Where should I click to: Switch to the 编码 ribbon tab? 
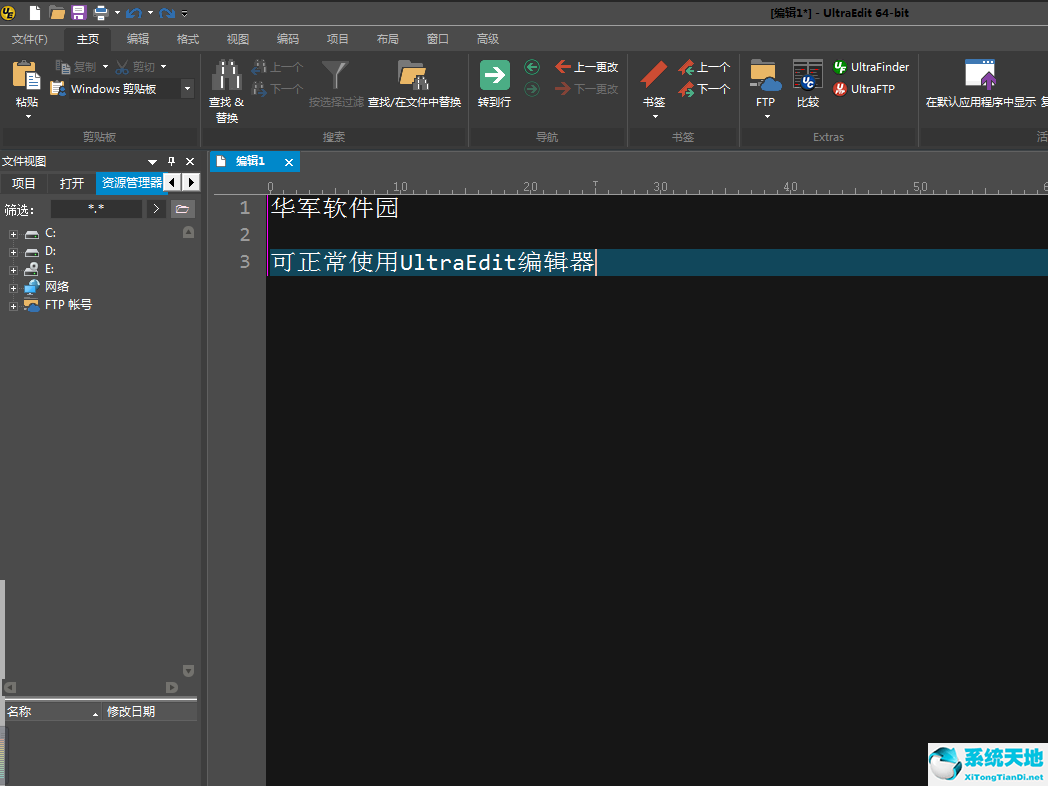point(288,39)
